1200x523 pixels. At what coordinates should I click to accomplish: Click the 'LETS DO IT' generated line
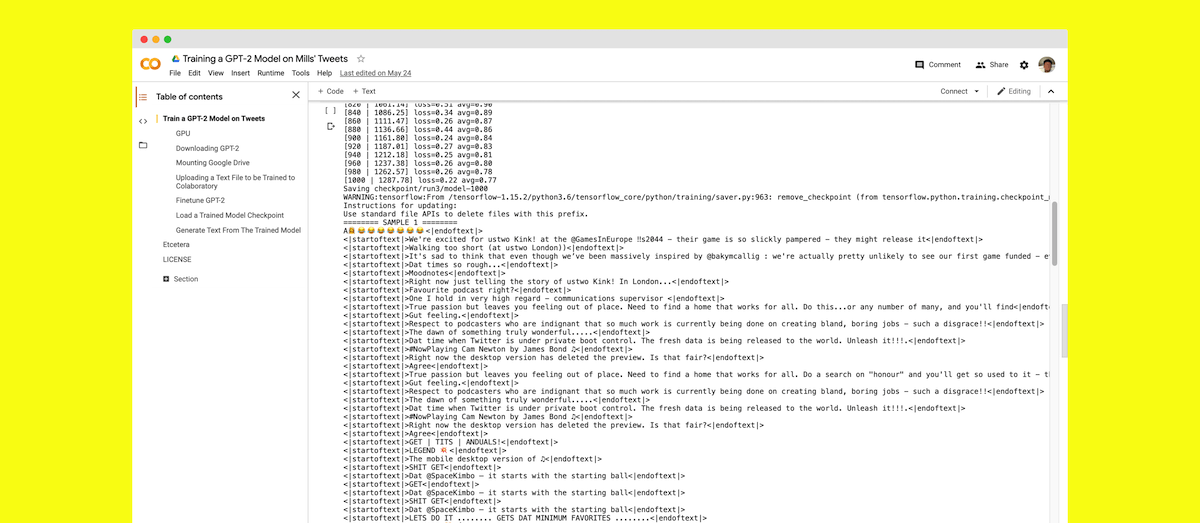click(524, 517)
